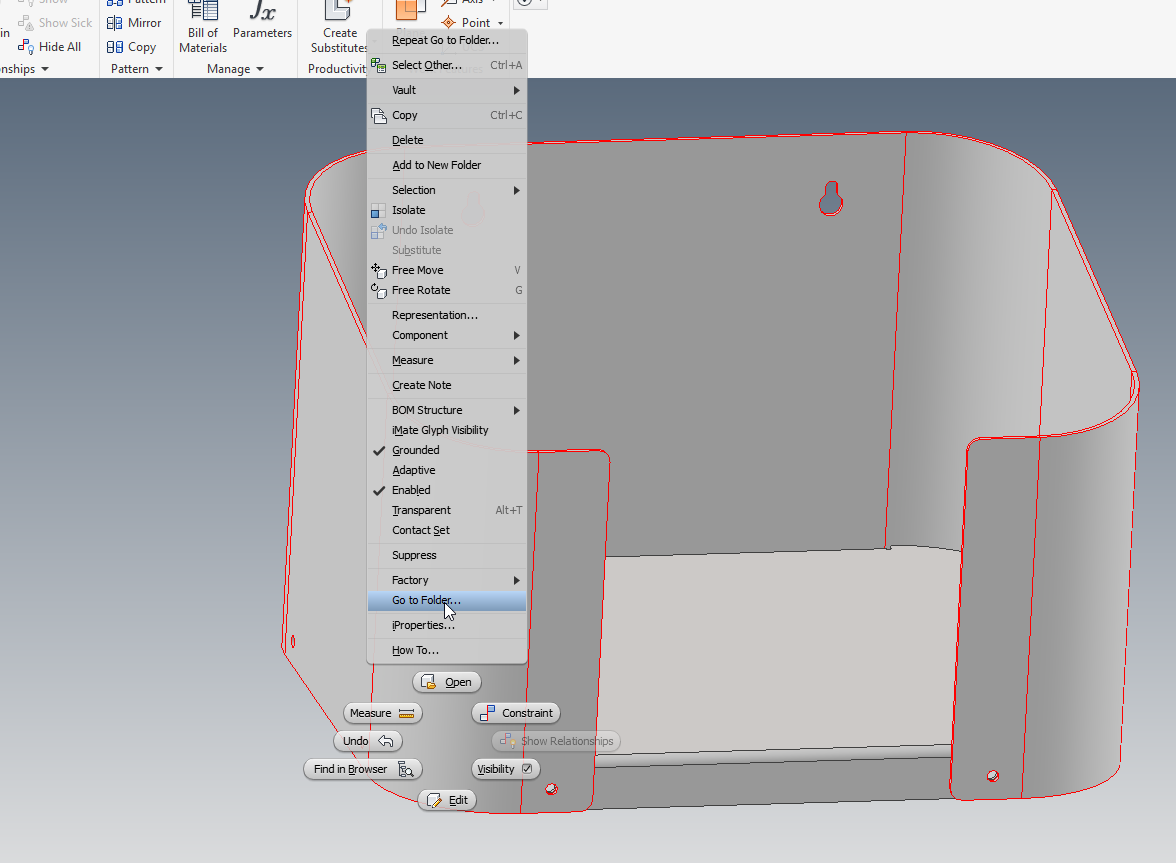Click Create Substitutes tool
The image size is (1176, 863).
[x=340, y=28]
